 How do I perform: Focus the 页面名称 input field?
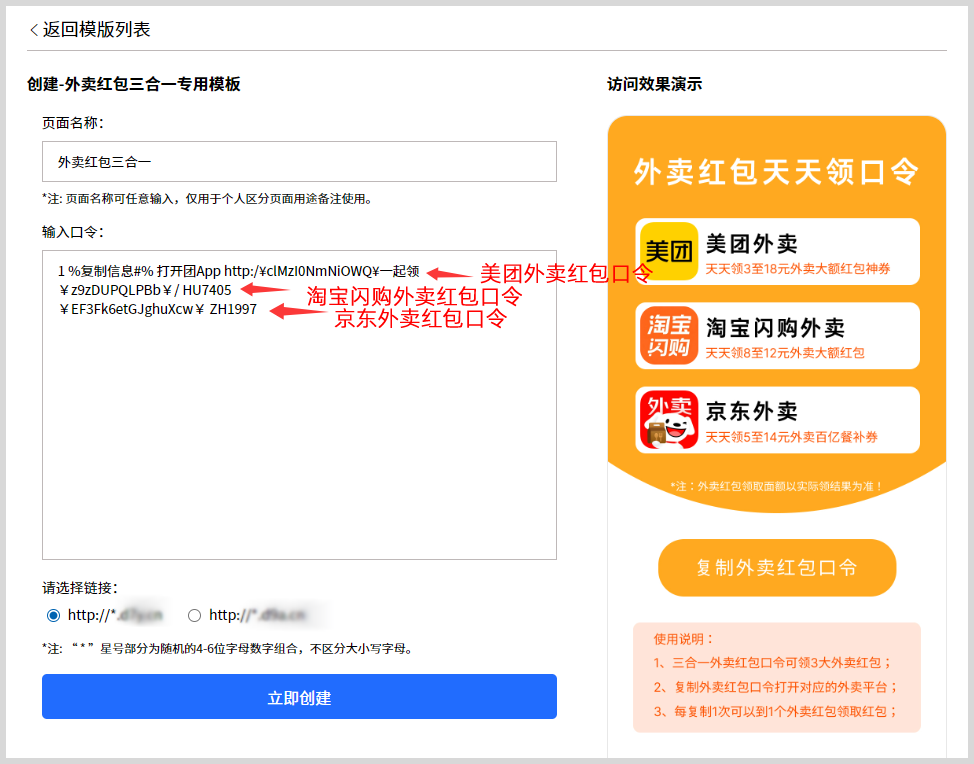[x=299, y=161]
